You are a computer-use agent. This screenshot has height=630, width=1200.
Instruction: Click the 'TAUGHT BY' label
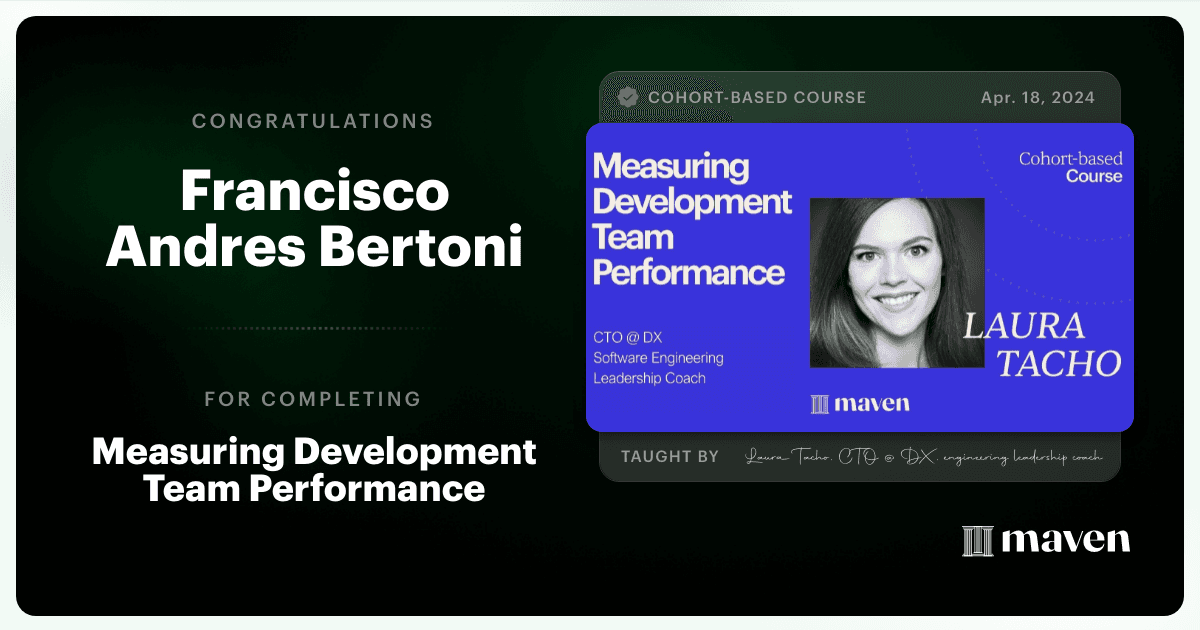(670, 456)
